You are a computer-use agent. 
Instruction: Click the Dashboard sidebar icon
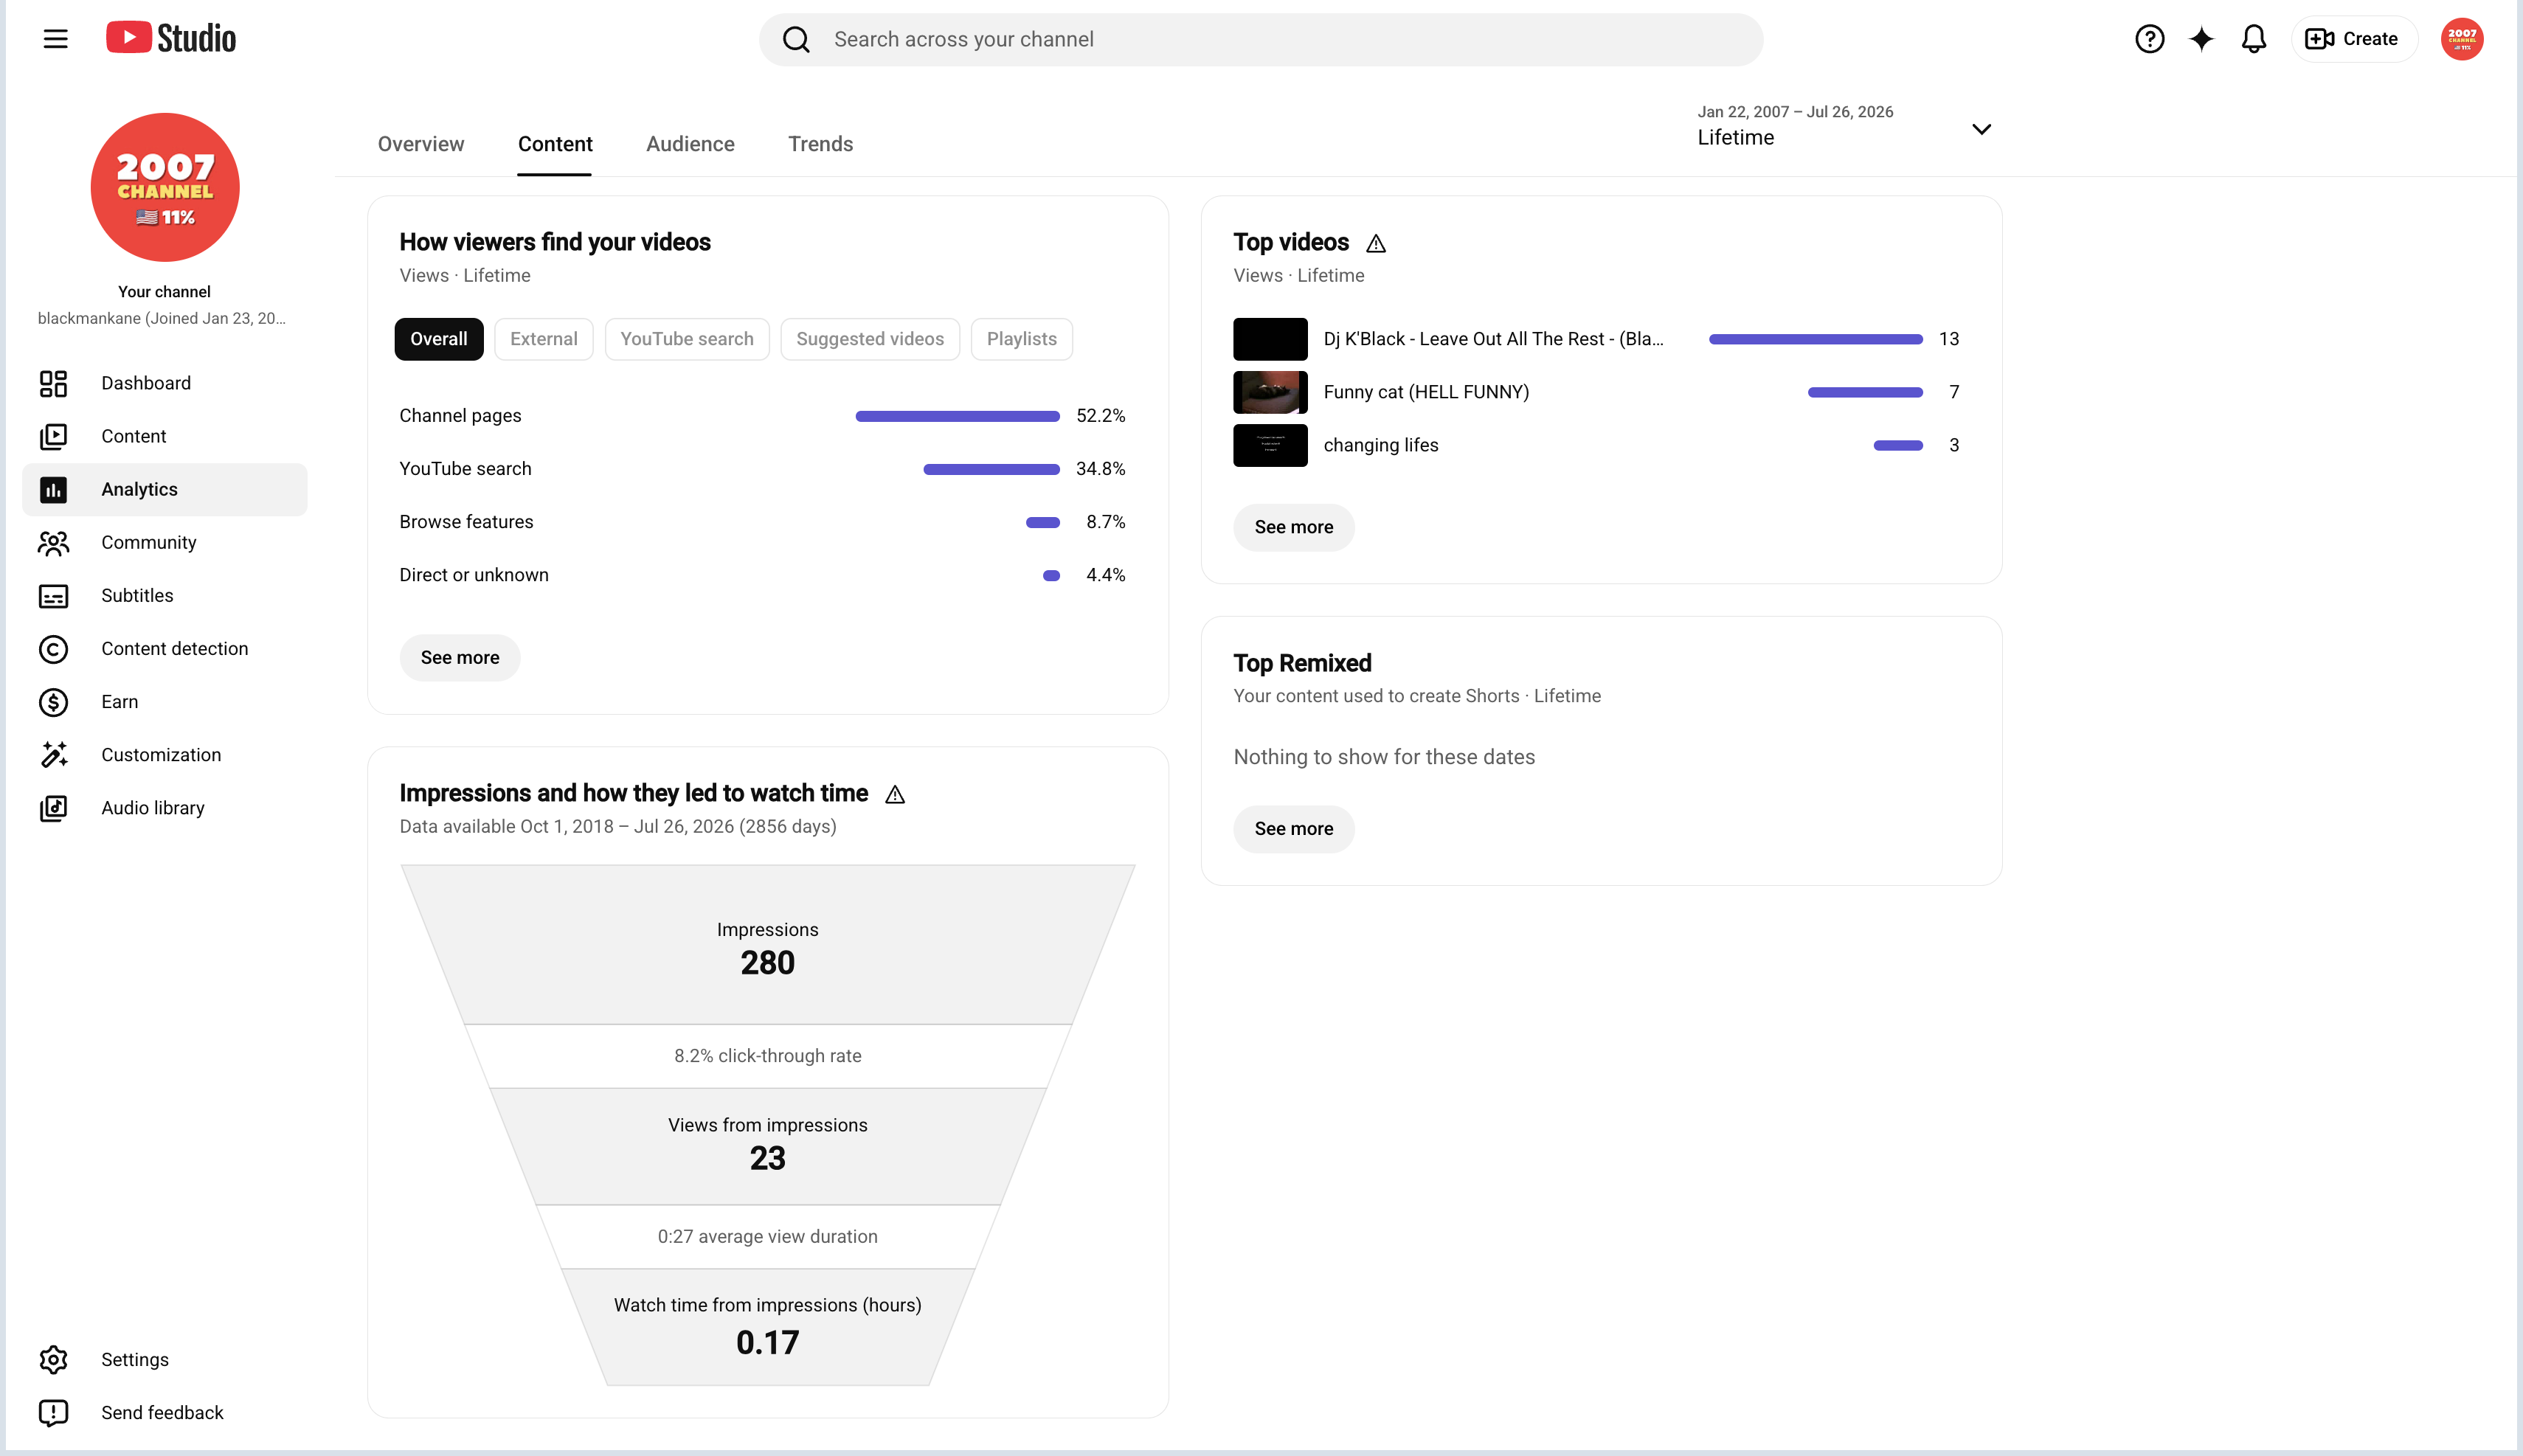pos(53,383)
